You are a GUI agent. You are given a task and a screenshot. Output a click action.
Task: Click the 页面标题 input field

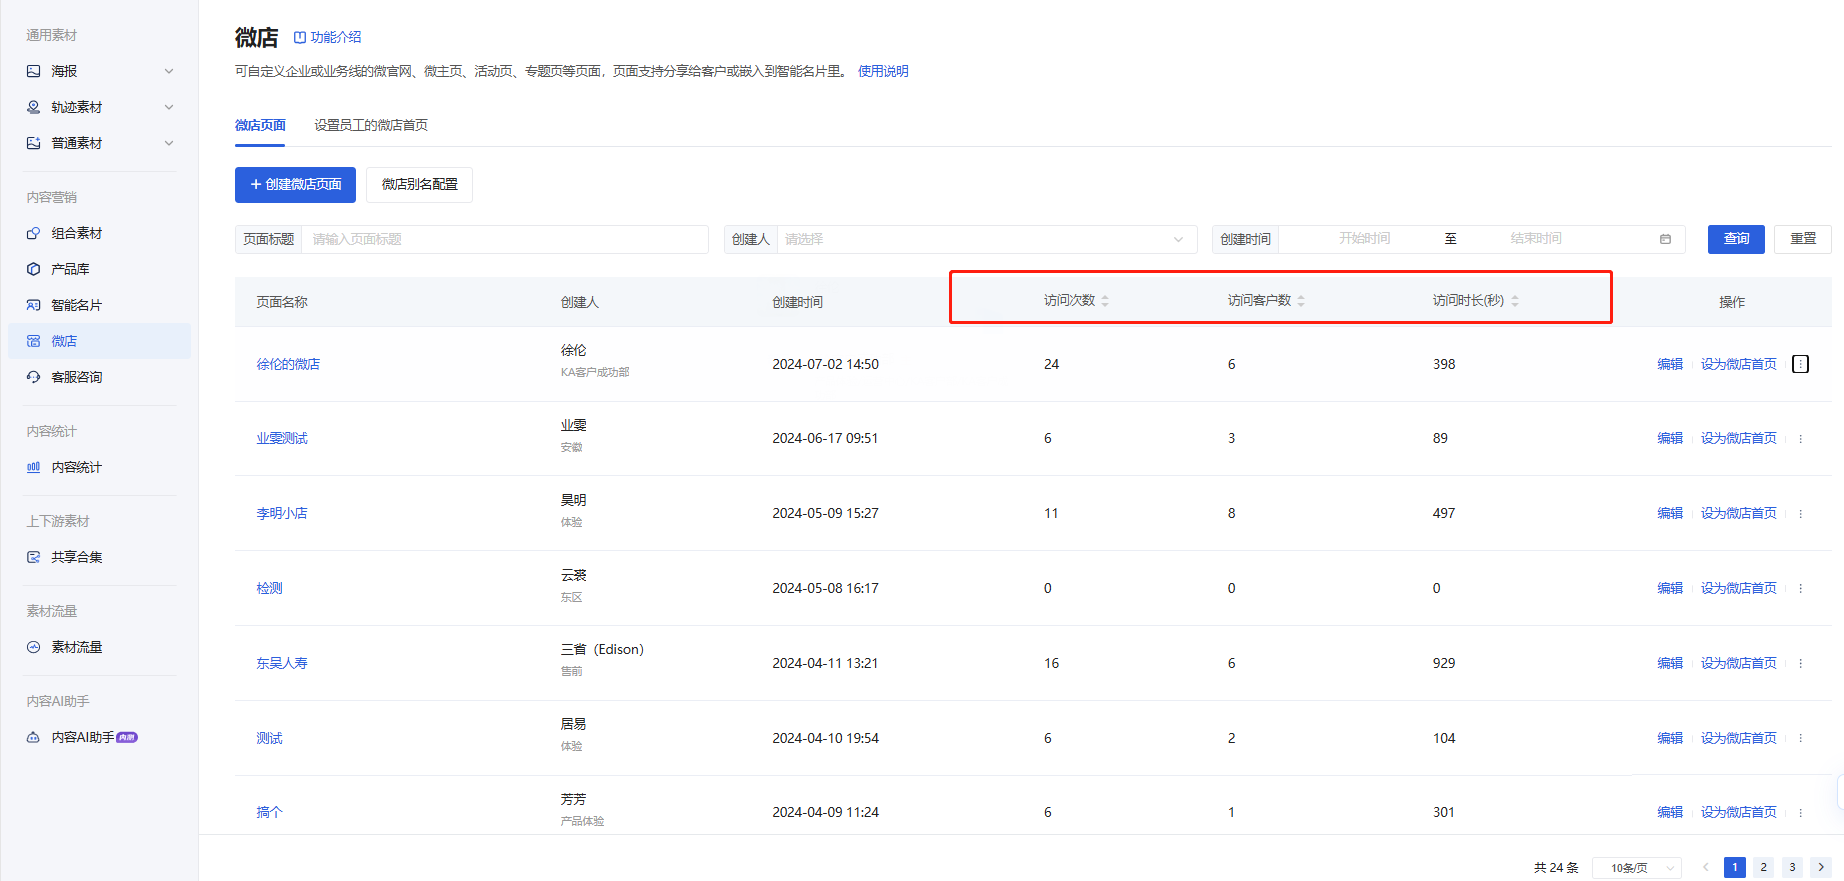(x=505, y=239)
